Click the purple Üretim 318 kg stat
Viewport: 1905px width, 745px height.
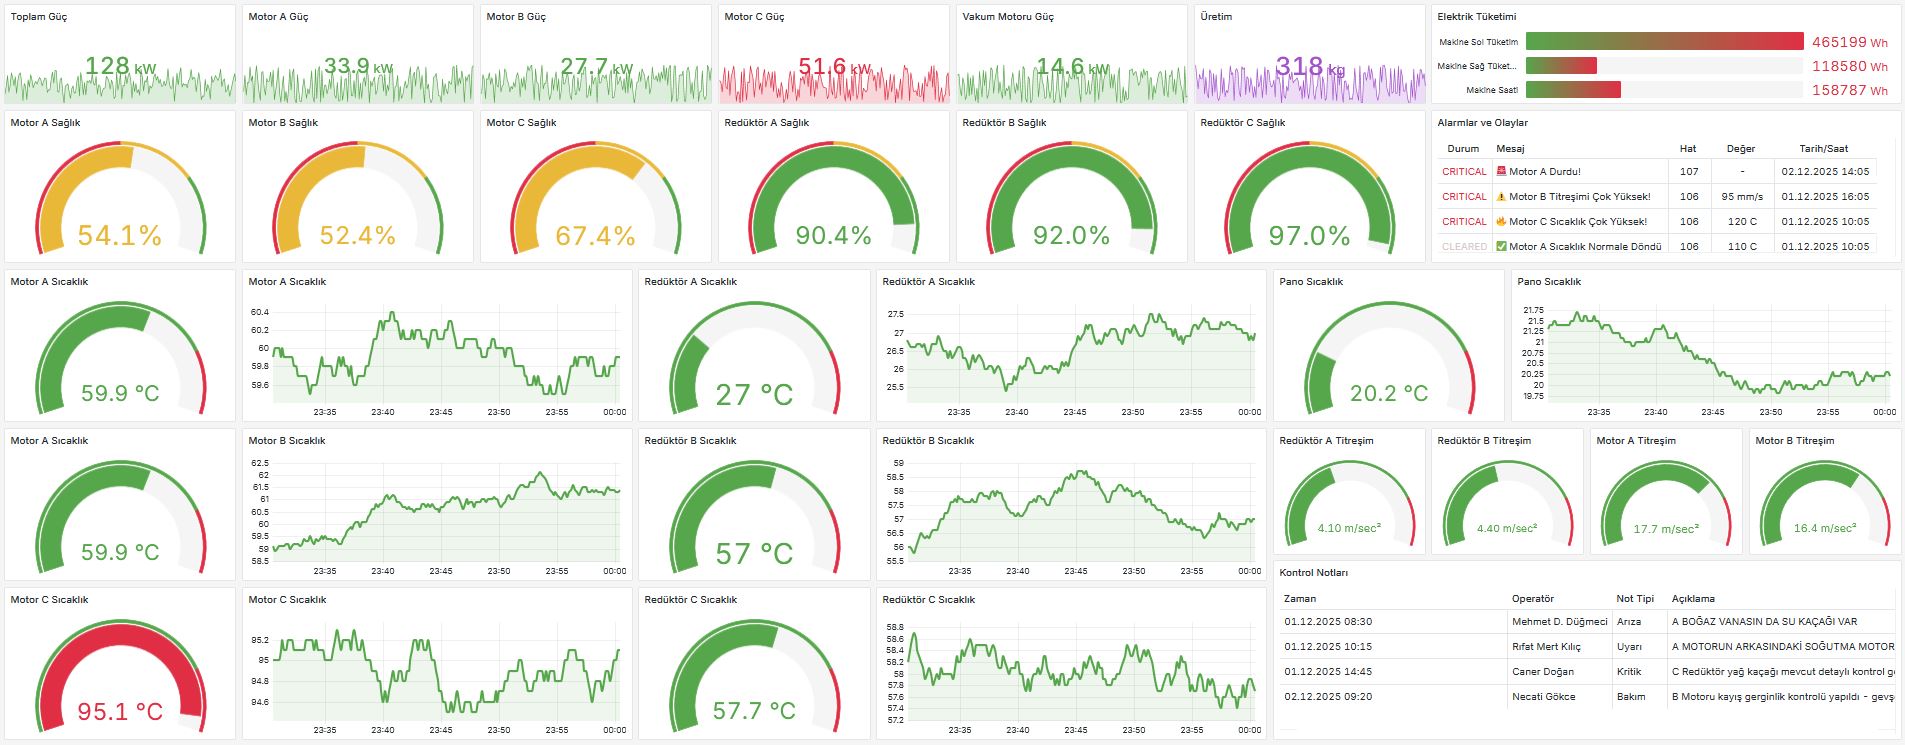pyautogui.click(x=1309, y=67)
